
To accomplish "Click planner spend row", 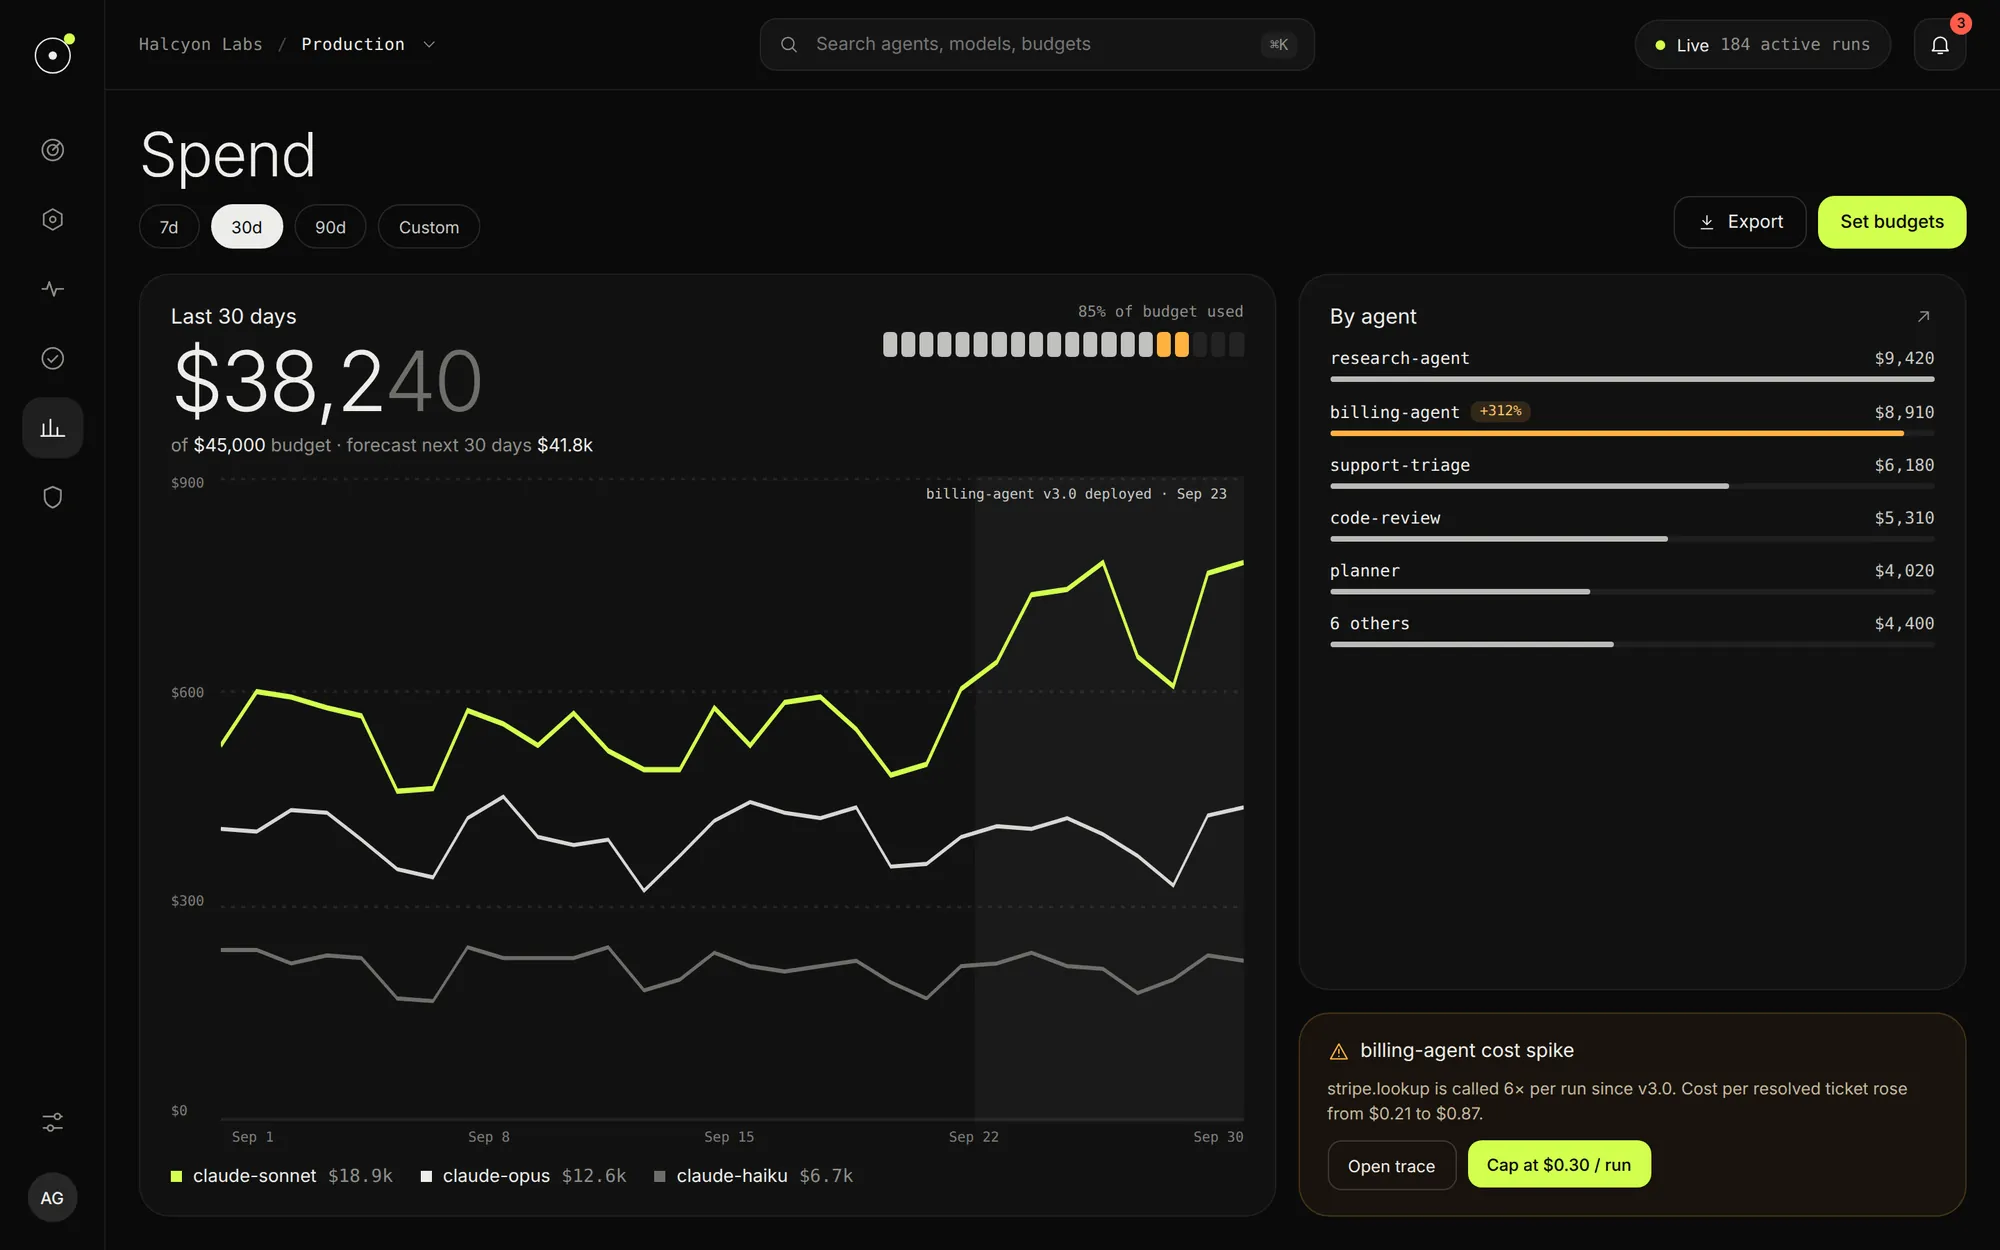I will [1632, 579].
